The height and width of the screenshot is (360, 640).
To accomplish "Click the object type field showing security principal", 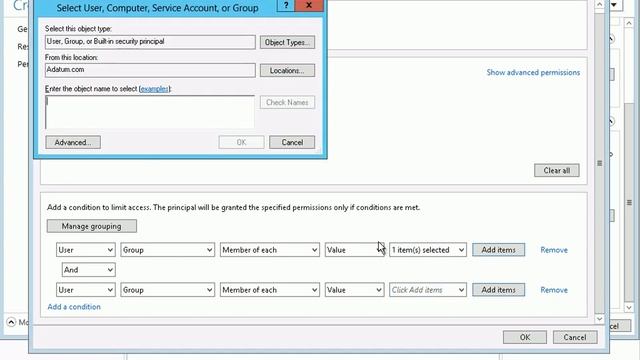I will pos(150,42).
